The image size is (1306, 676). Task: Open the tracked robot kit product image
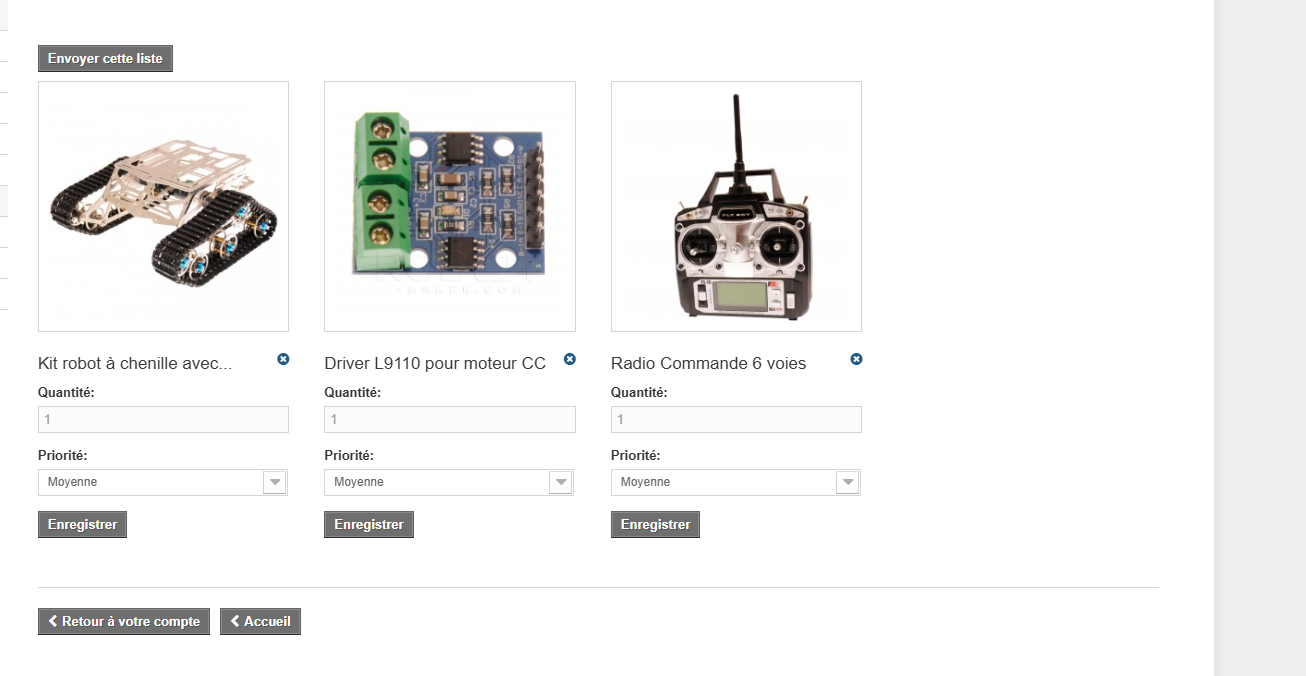click(163, 206)
